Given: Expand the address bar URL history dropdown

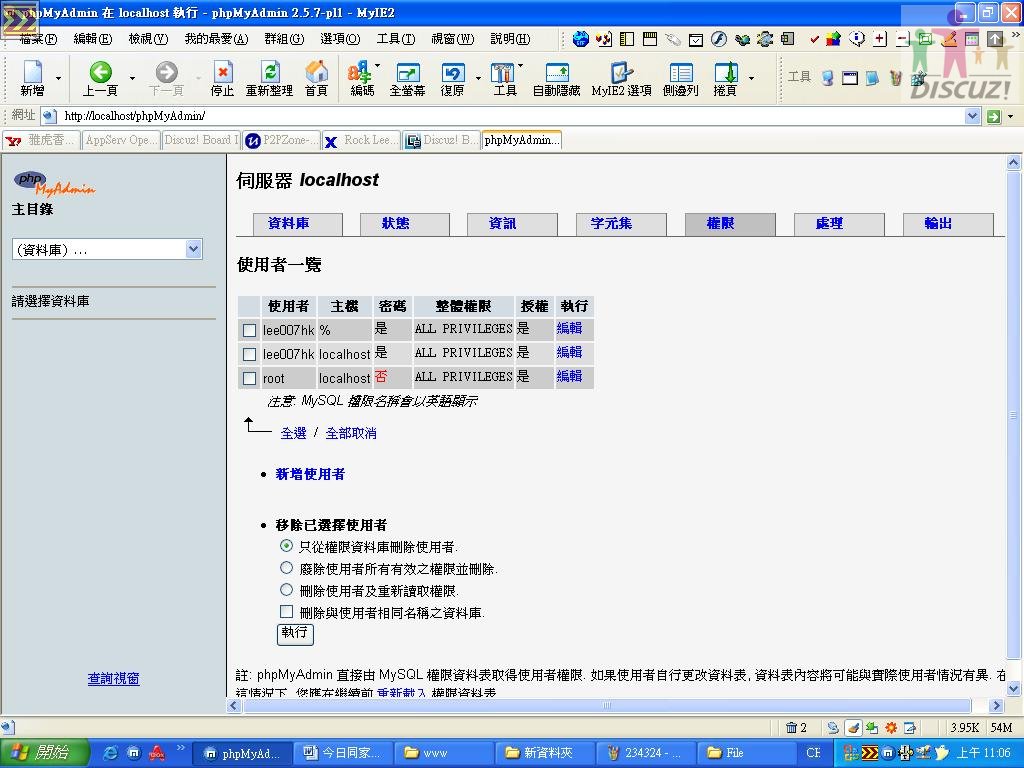Looking at the screenshot, I should point(972,116).
